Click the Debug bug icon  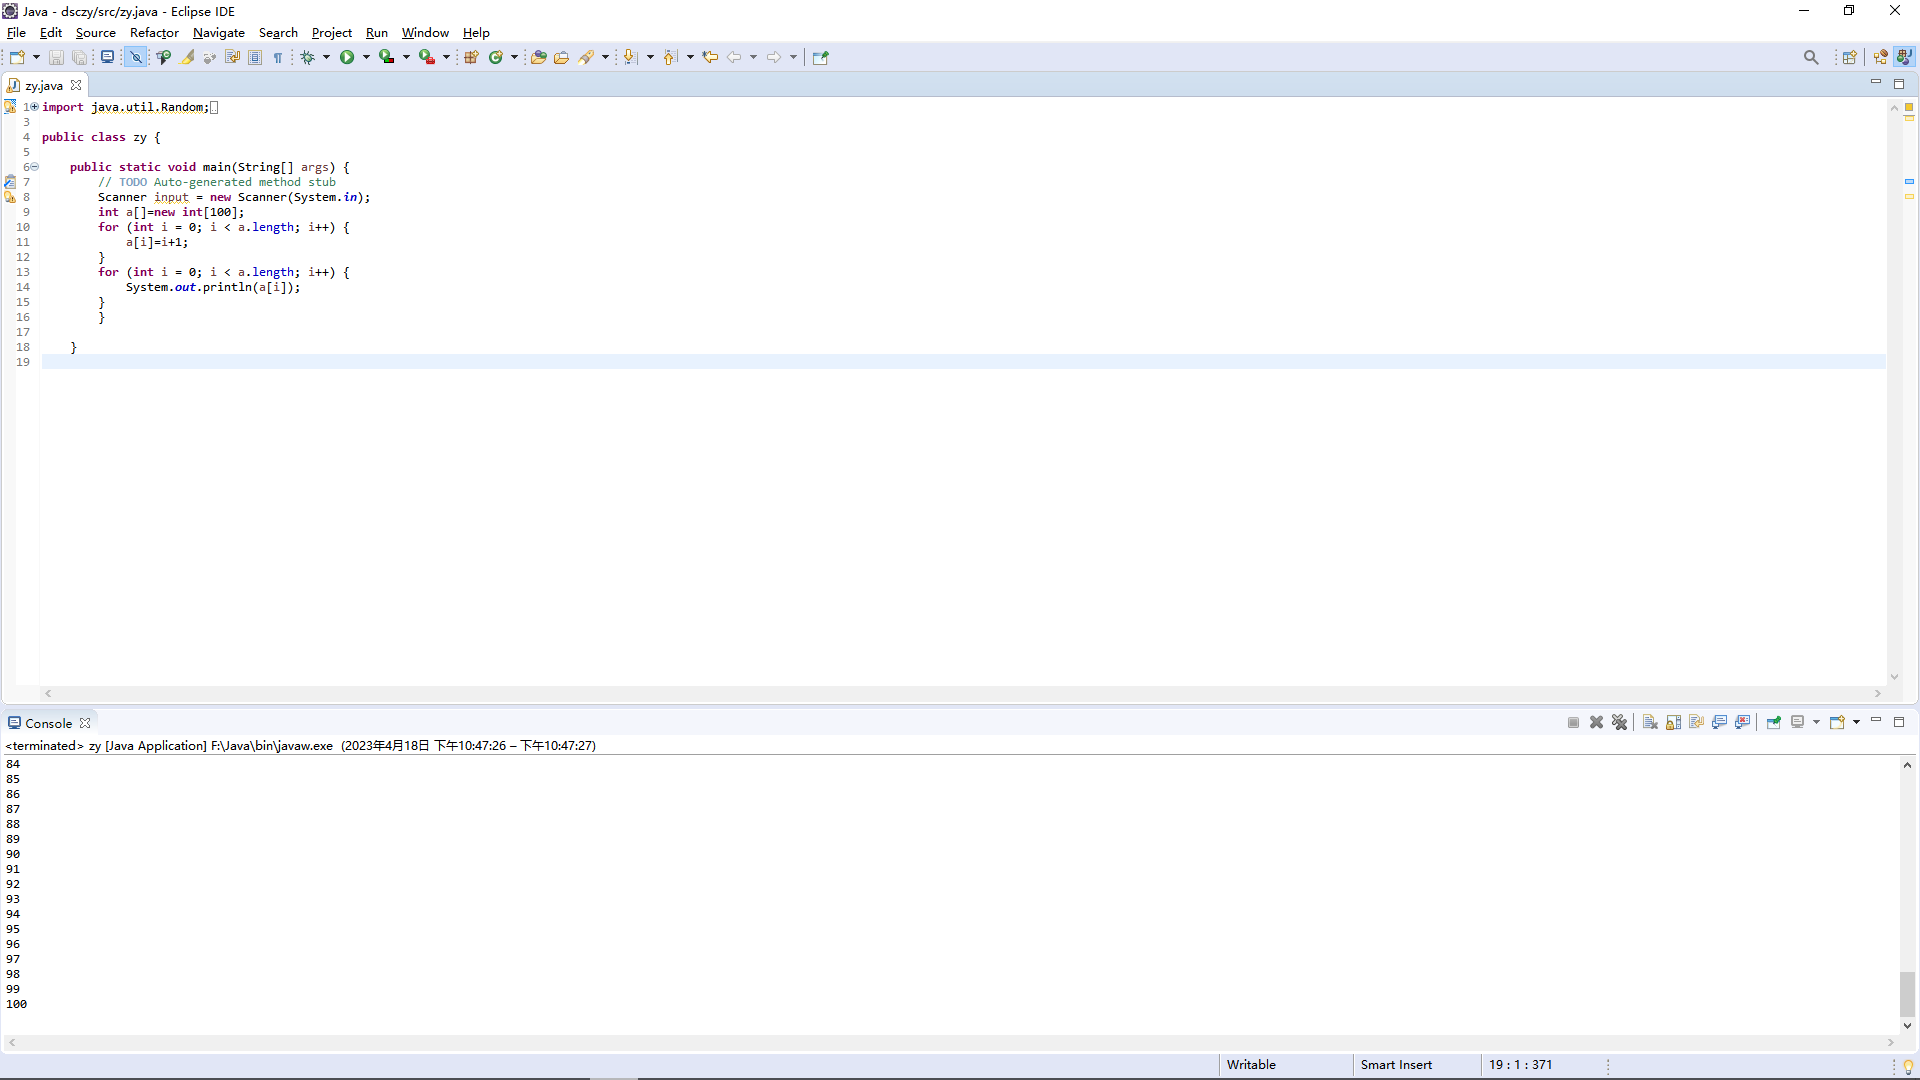click(x=308, y=57)
